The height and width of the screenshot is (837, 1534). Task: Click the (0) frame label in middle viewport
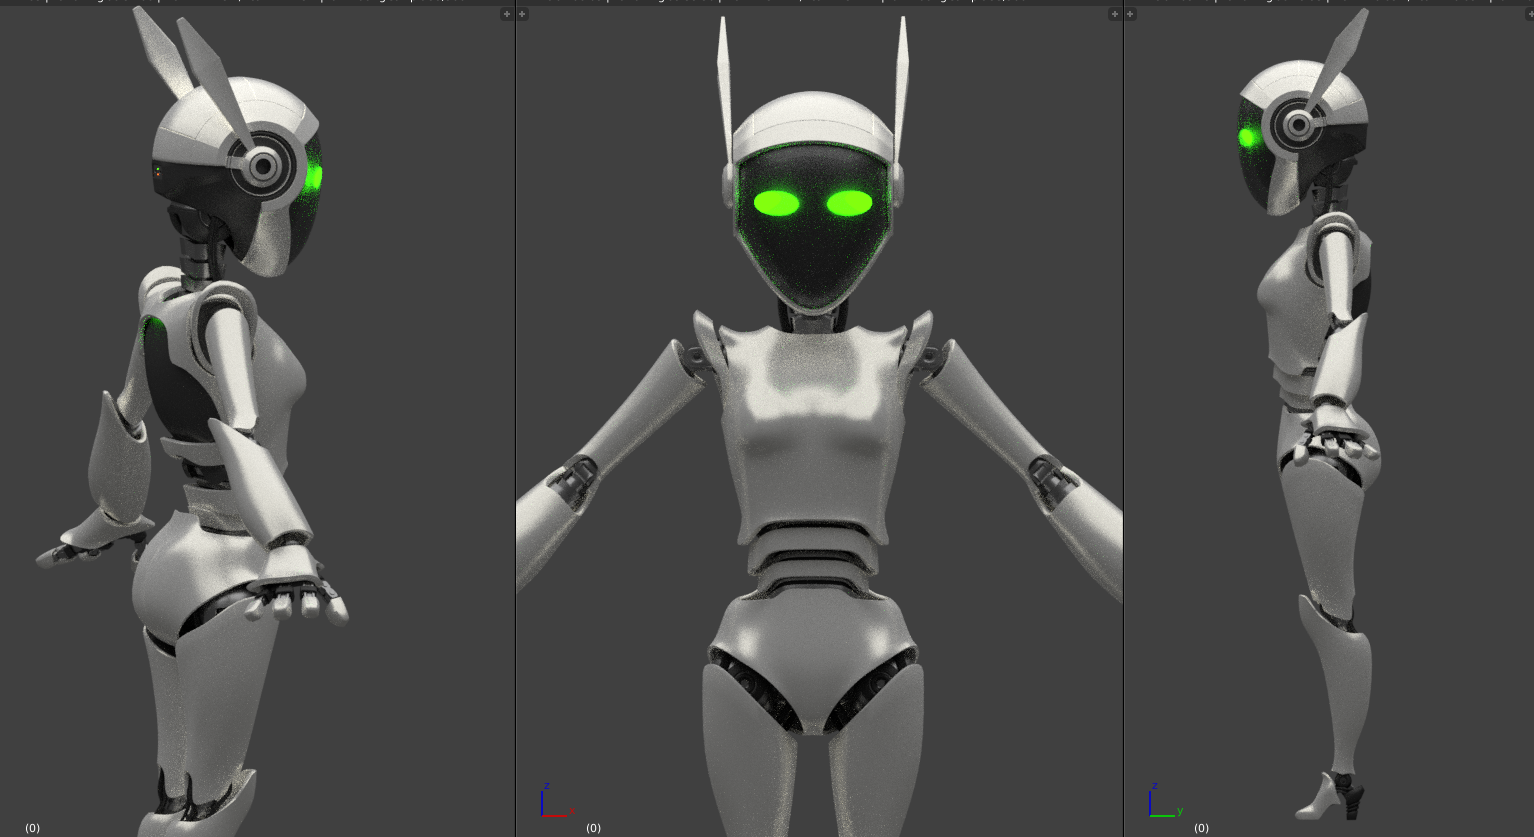coord(594,828)
